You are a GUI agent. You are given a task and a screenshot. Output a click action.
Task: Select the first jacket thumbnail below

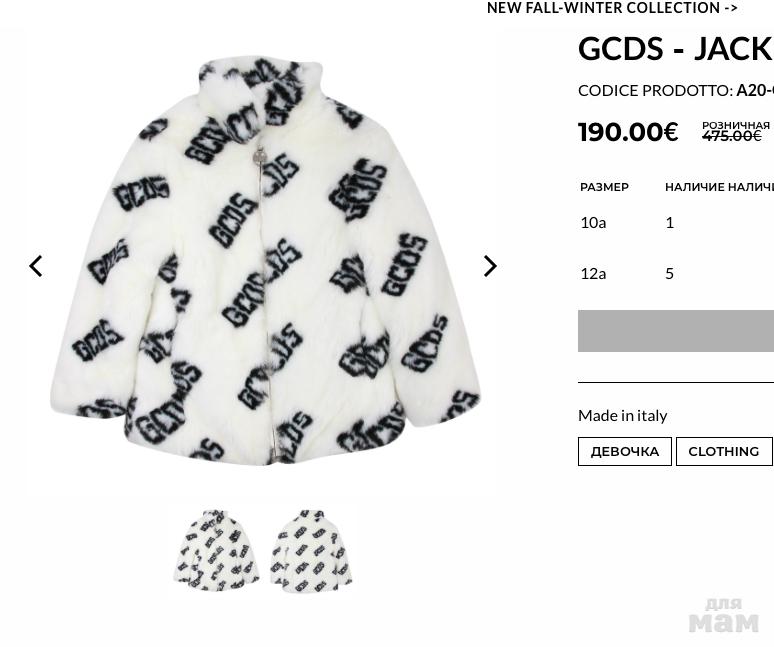pos(216,551)
